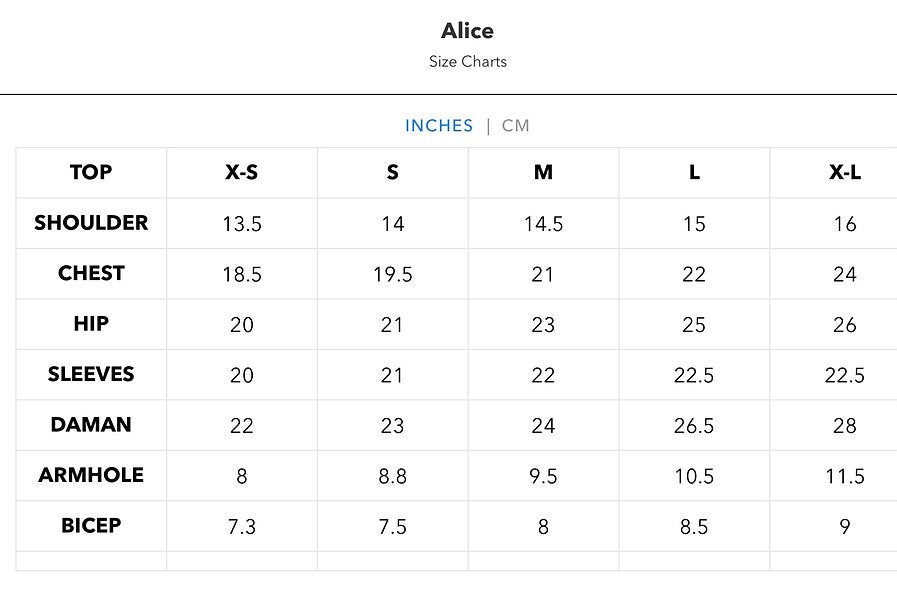Click the DAMAN row label
Image resolution: width=897 pixels, height=605 pixels.
pos(91,425)
